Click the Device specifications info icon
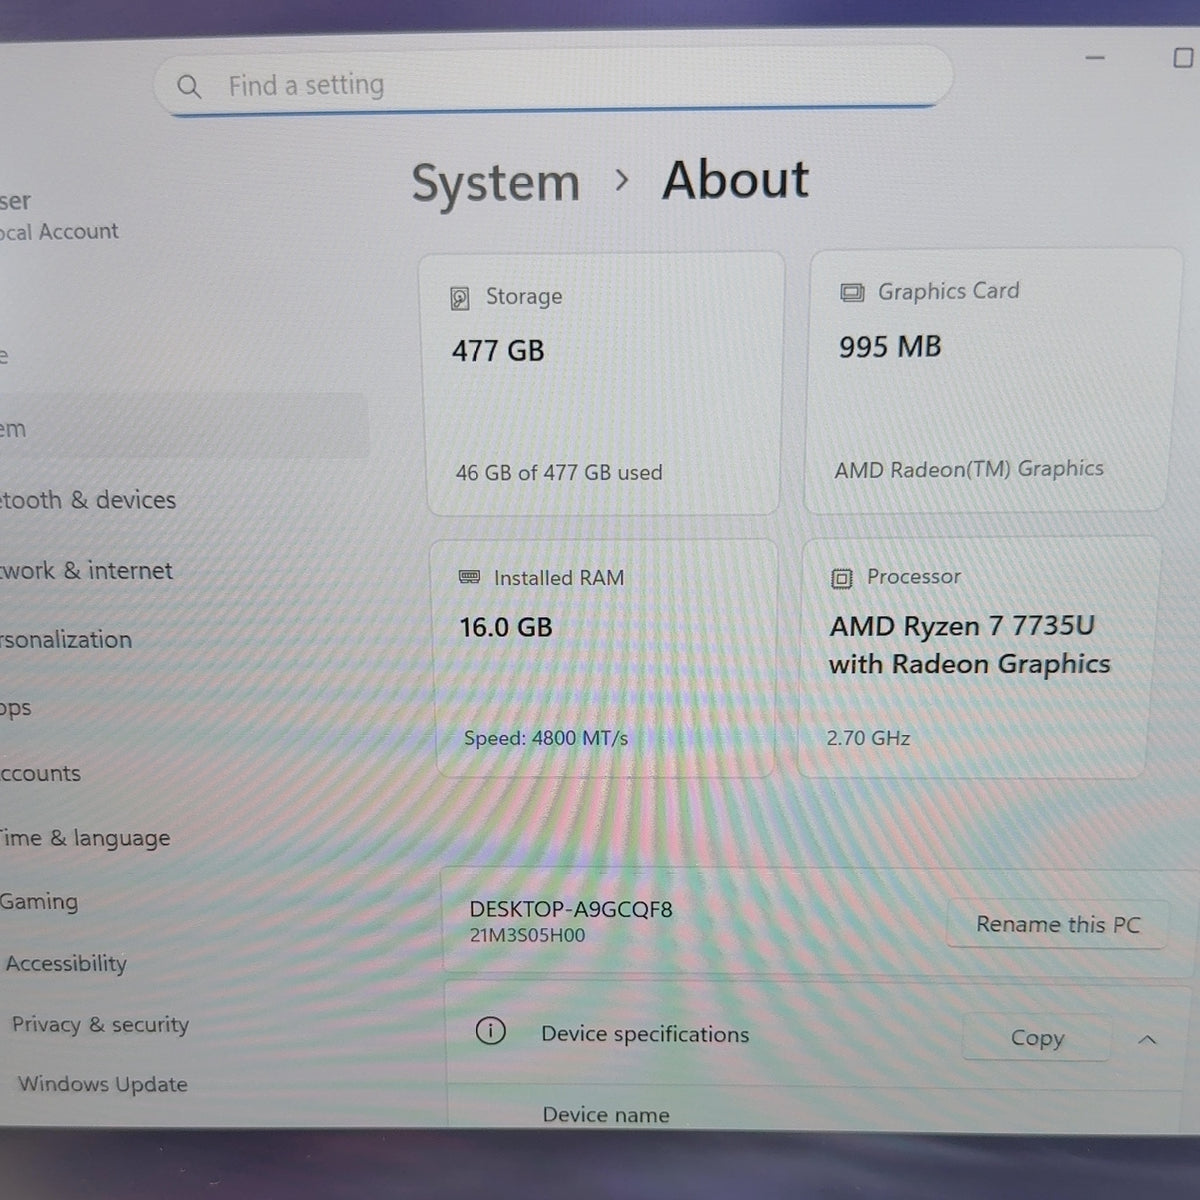The height and width of the screenshot is (1200, 1200). click(490, 1031)
